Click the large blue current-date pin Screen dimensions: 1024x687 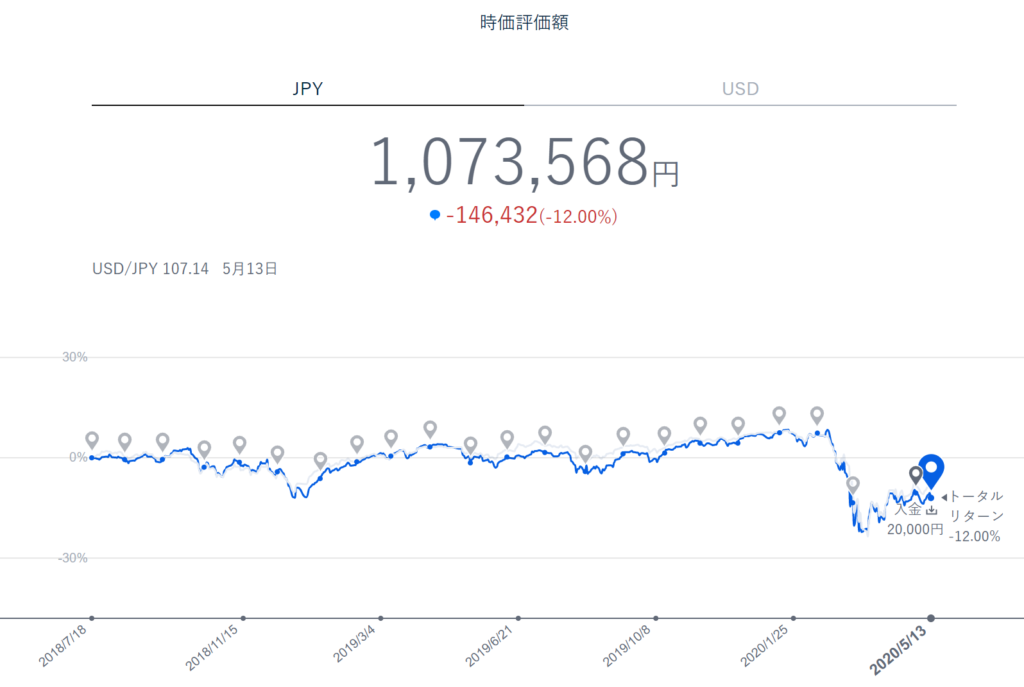click(x=931, y=469)
